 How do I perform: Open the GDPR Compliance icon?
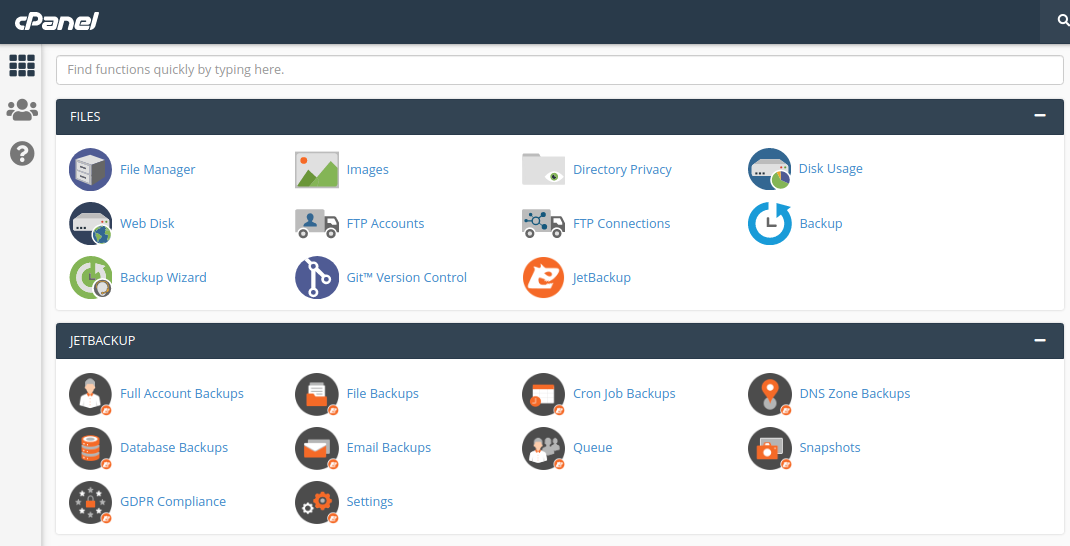point(90,502)
